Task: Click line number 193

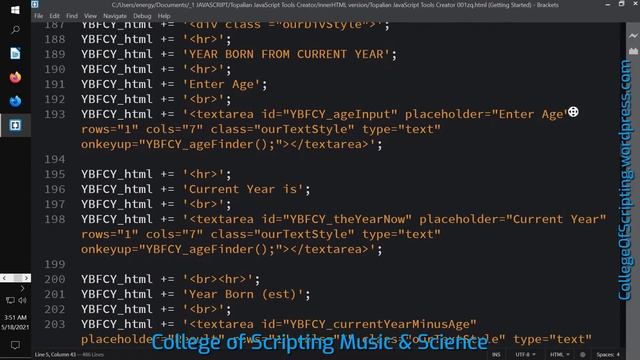Action: 55,114
